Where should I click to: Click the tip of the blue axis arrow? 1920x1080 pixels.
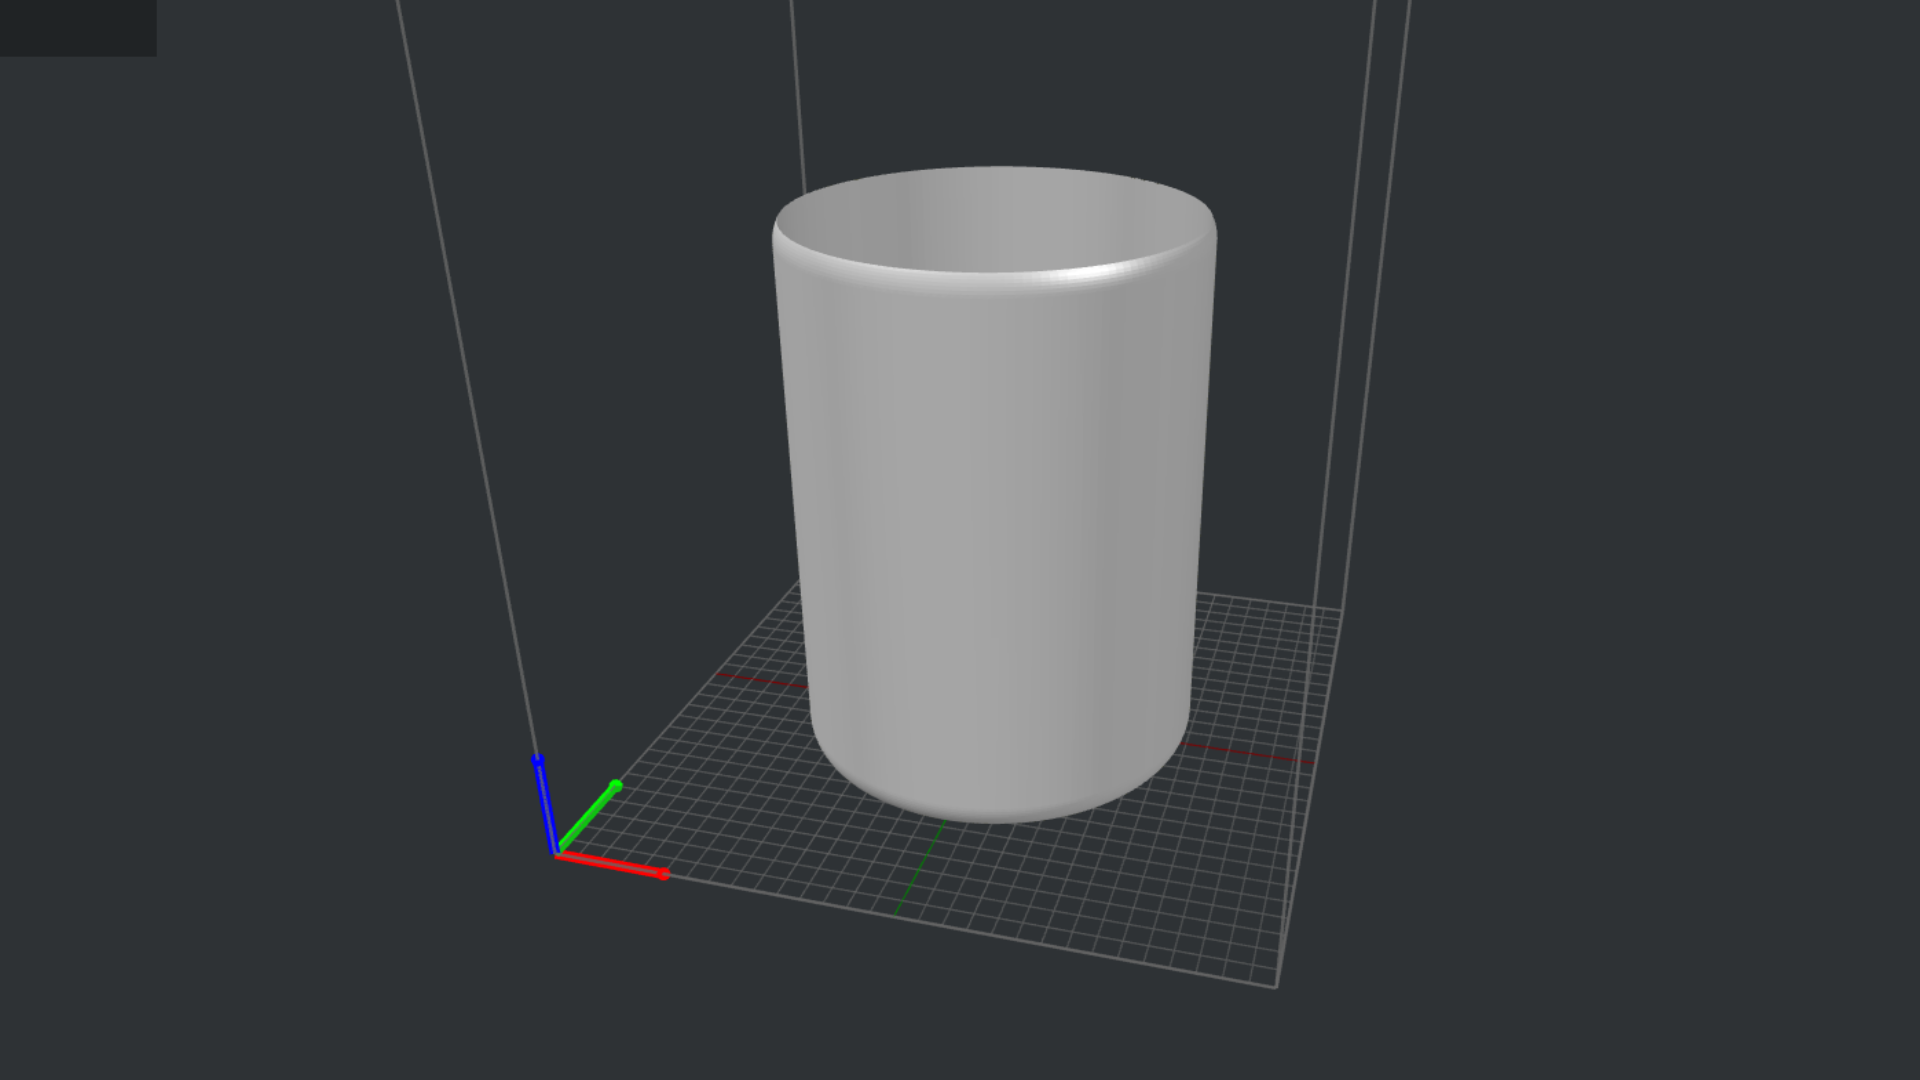coord(539,757)
